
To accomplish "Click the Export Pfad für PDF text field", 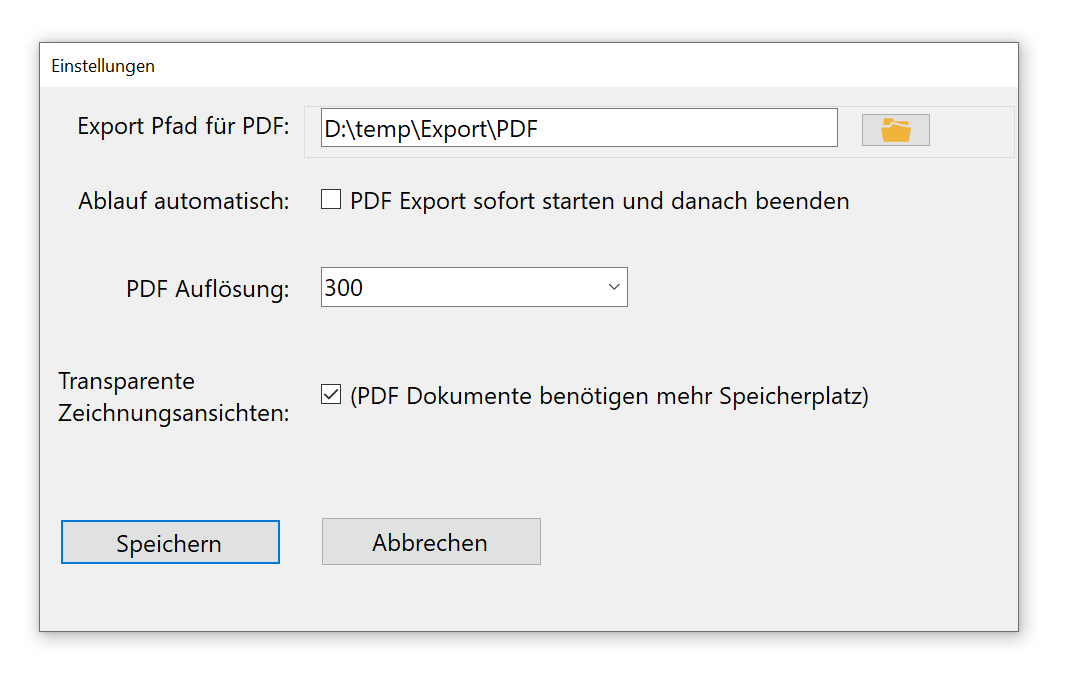I will 579,128.
